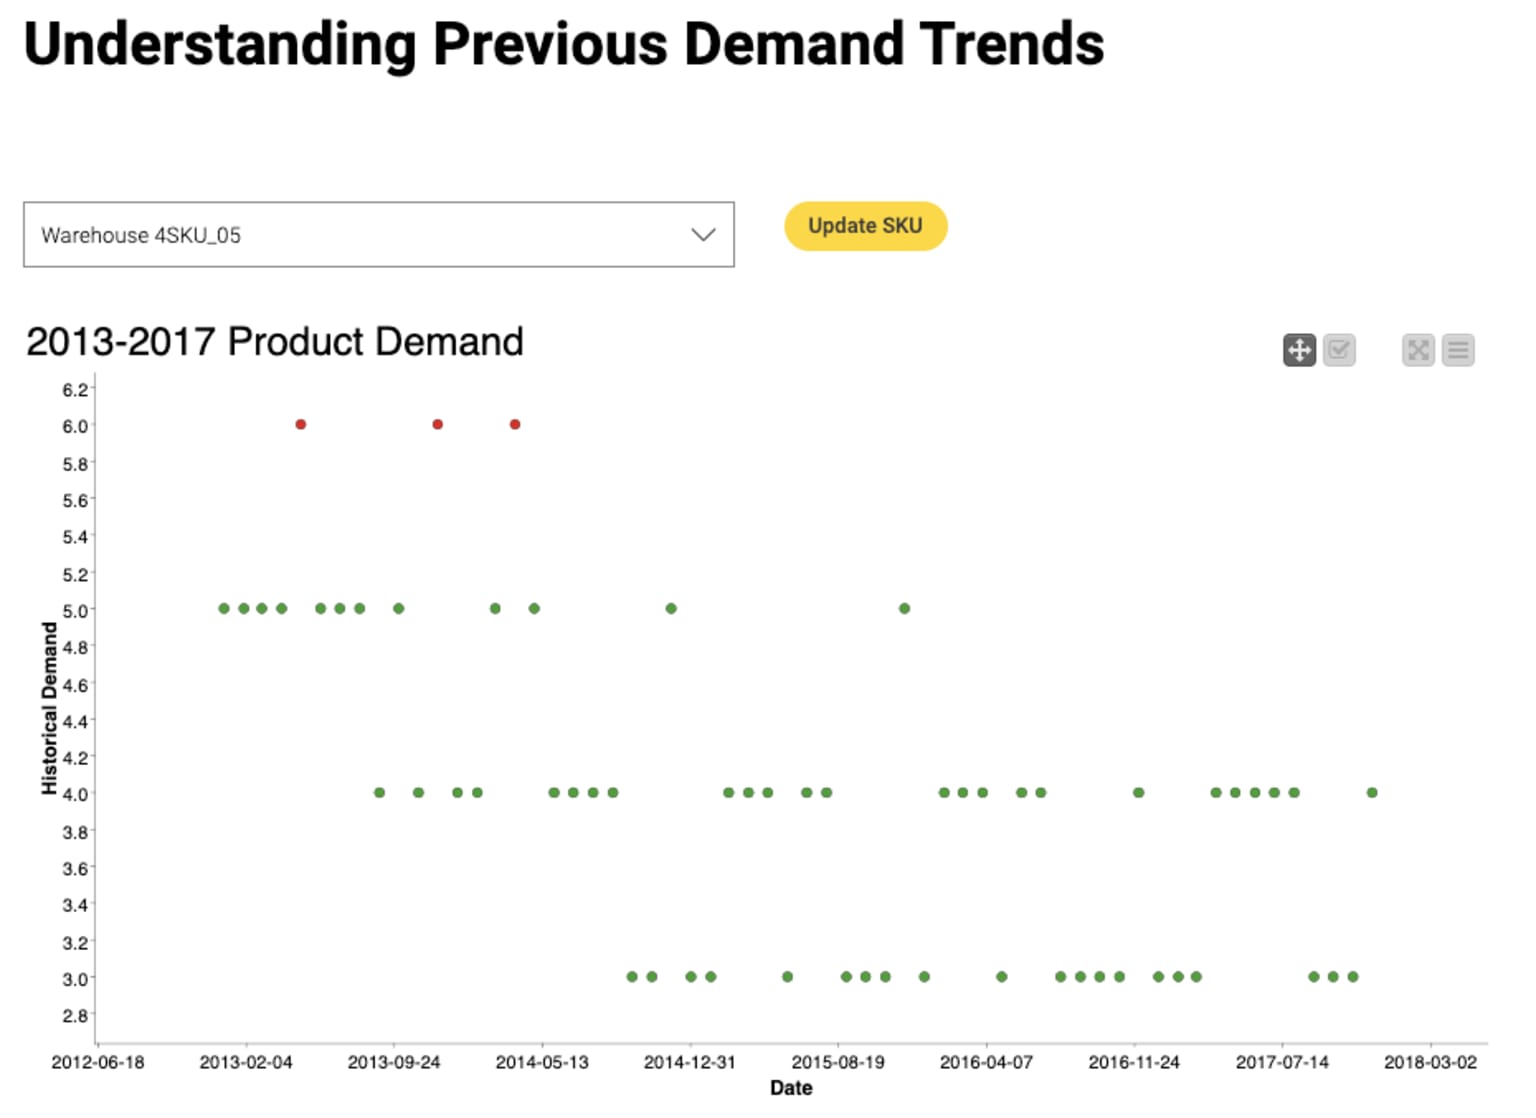Click the Date x-axis title

[791, 1088]
